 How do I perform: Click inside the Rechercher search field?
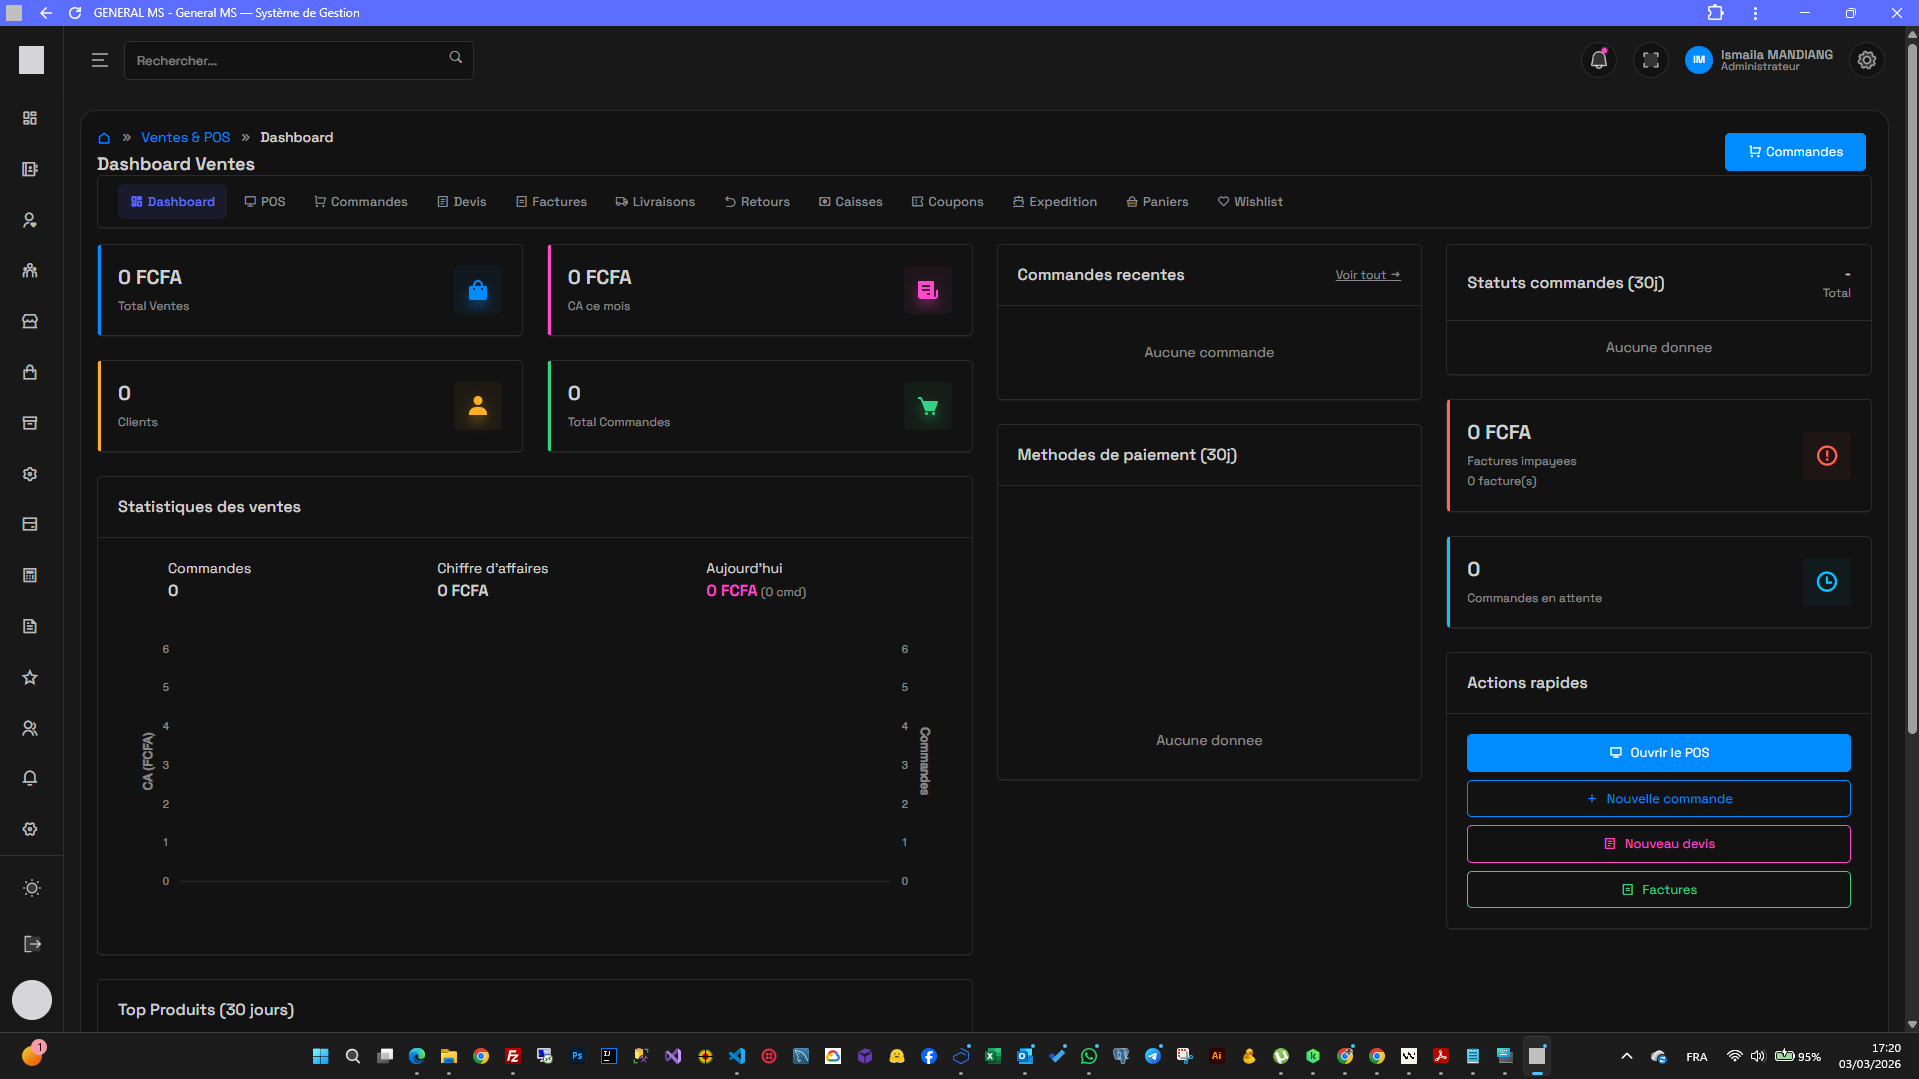pyautogui.click(x=290, y=60)
